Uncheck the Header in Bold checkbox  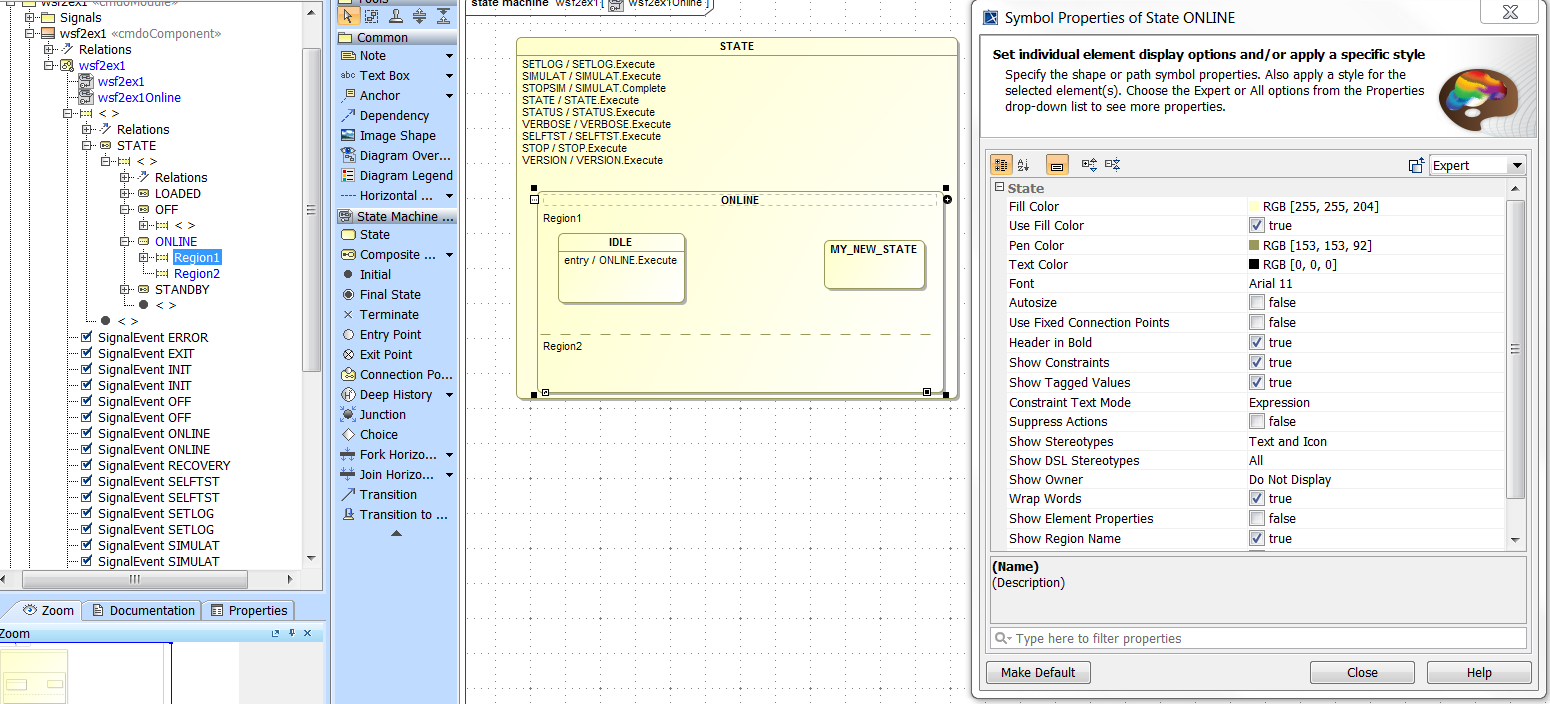(1256, 343)
